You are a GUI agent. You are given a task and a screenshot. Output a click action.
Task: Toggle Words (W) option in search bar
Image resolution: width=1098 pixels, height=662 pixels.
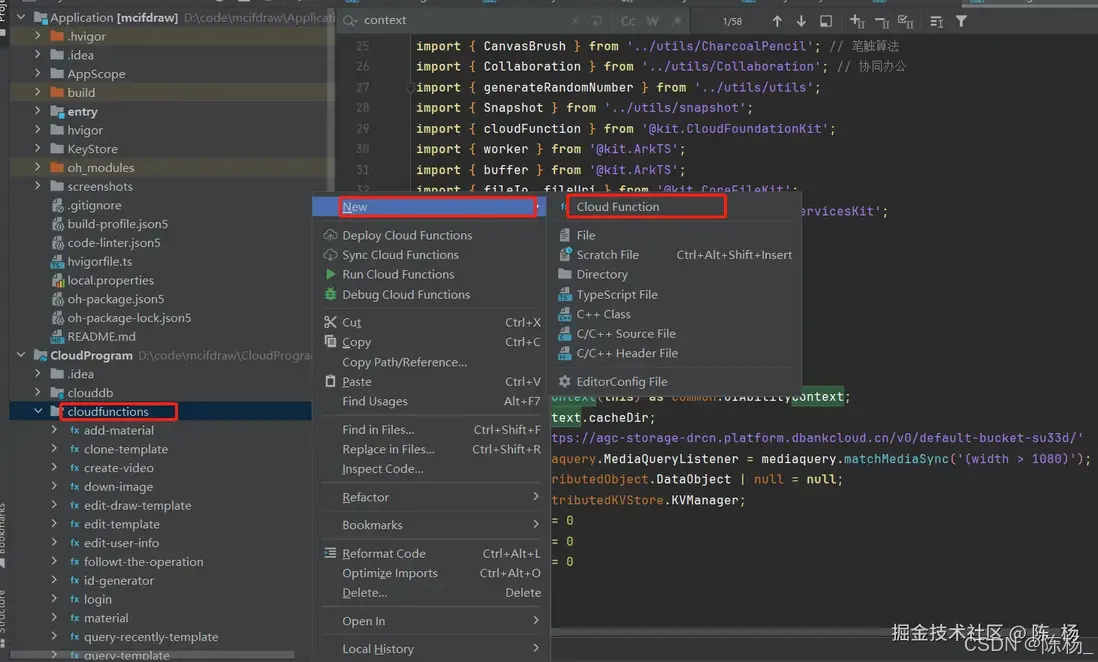click(653, 21)
